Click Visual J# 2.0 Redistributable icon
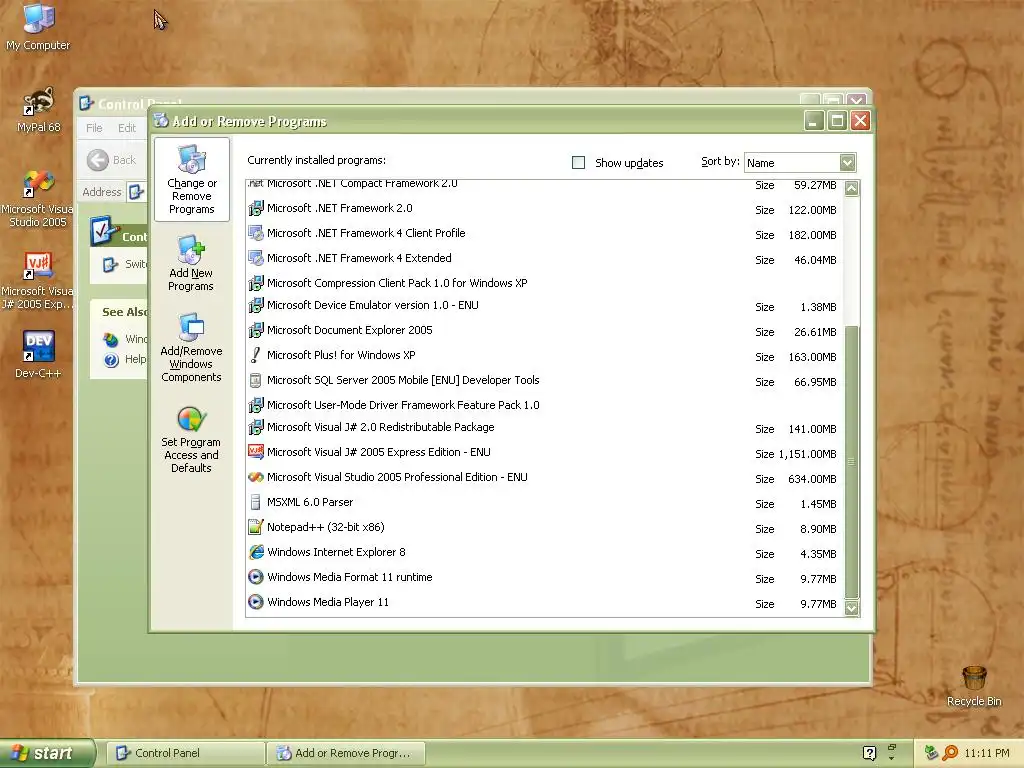Viewport: 1024px width, 768px height. [x=256, y=428]
